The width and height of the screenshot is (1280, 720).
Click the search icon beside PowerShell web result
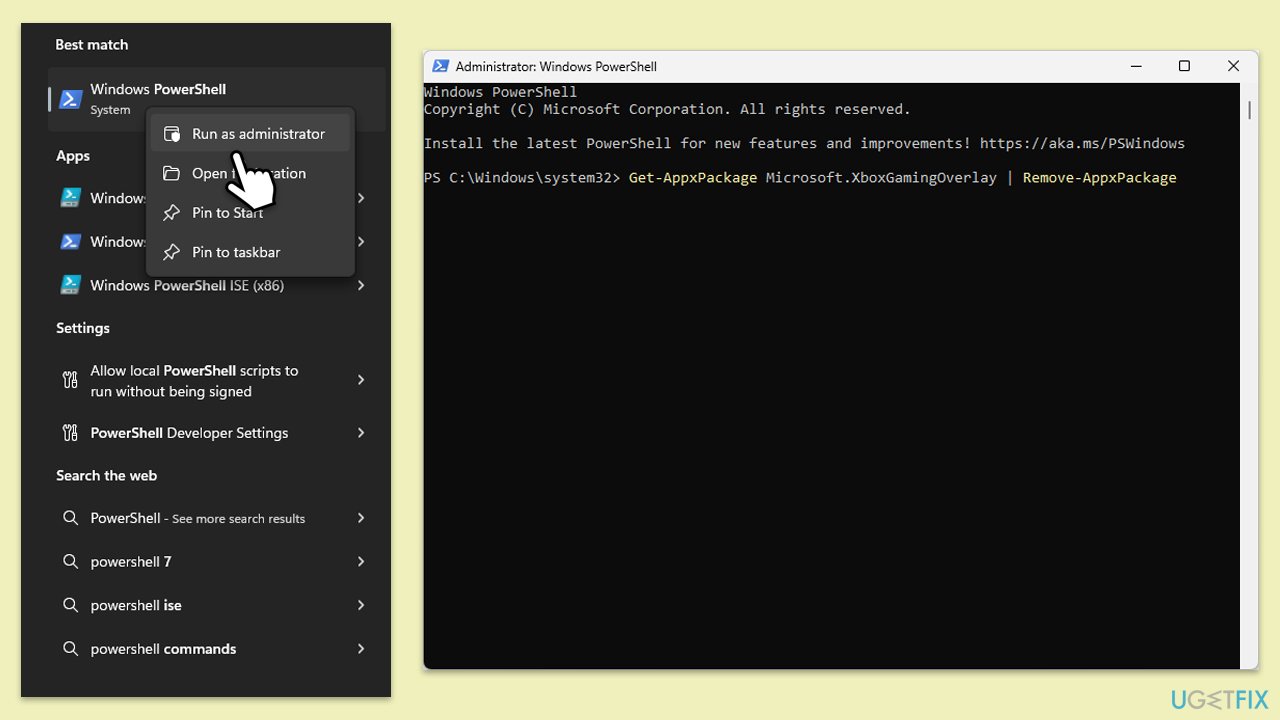pyautogui.click(x=70, y=518)
